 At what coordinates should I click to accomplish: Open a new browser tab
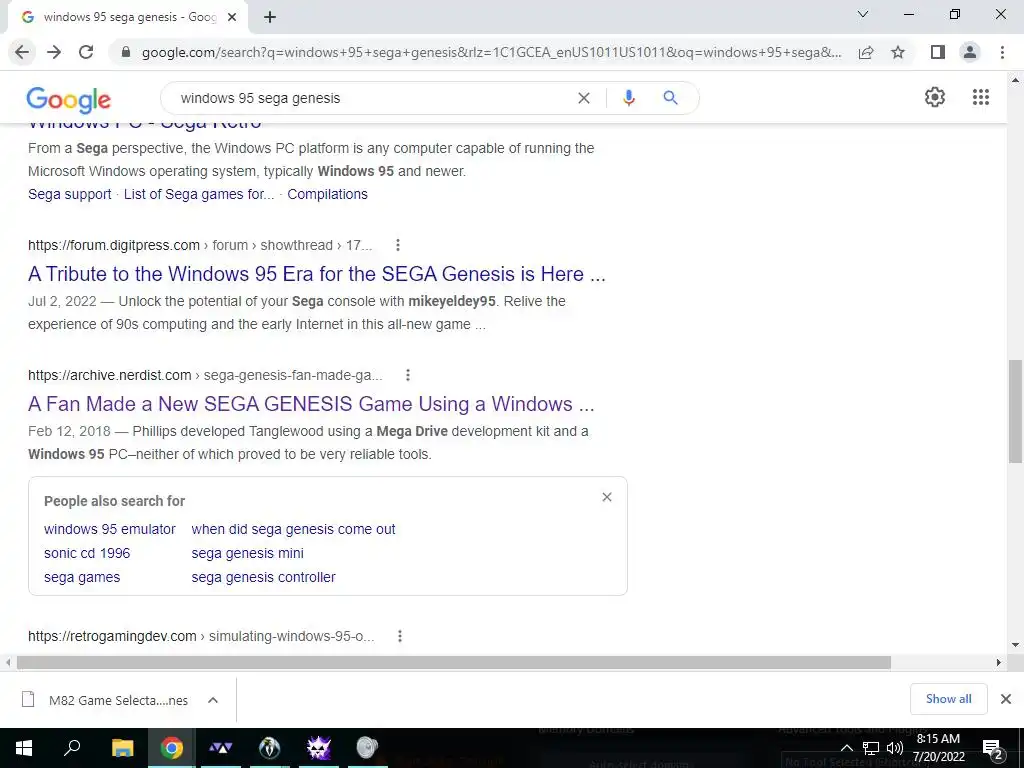pos(270,17)
